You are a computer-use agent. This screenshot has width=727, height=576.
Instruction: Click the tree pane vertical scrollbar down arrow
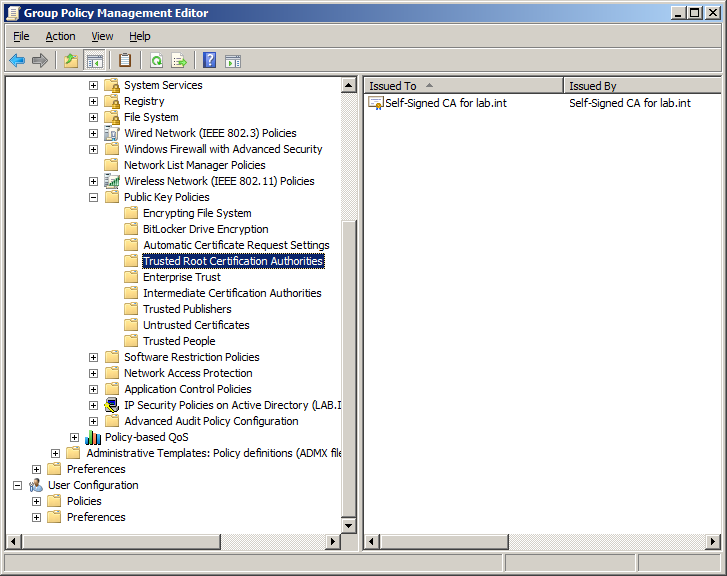tap(348, 525)
